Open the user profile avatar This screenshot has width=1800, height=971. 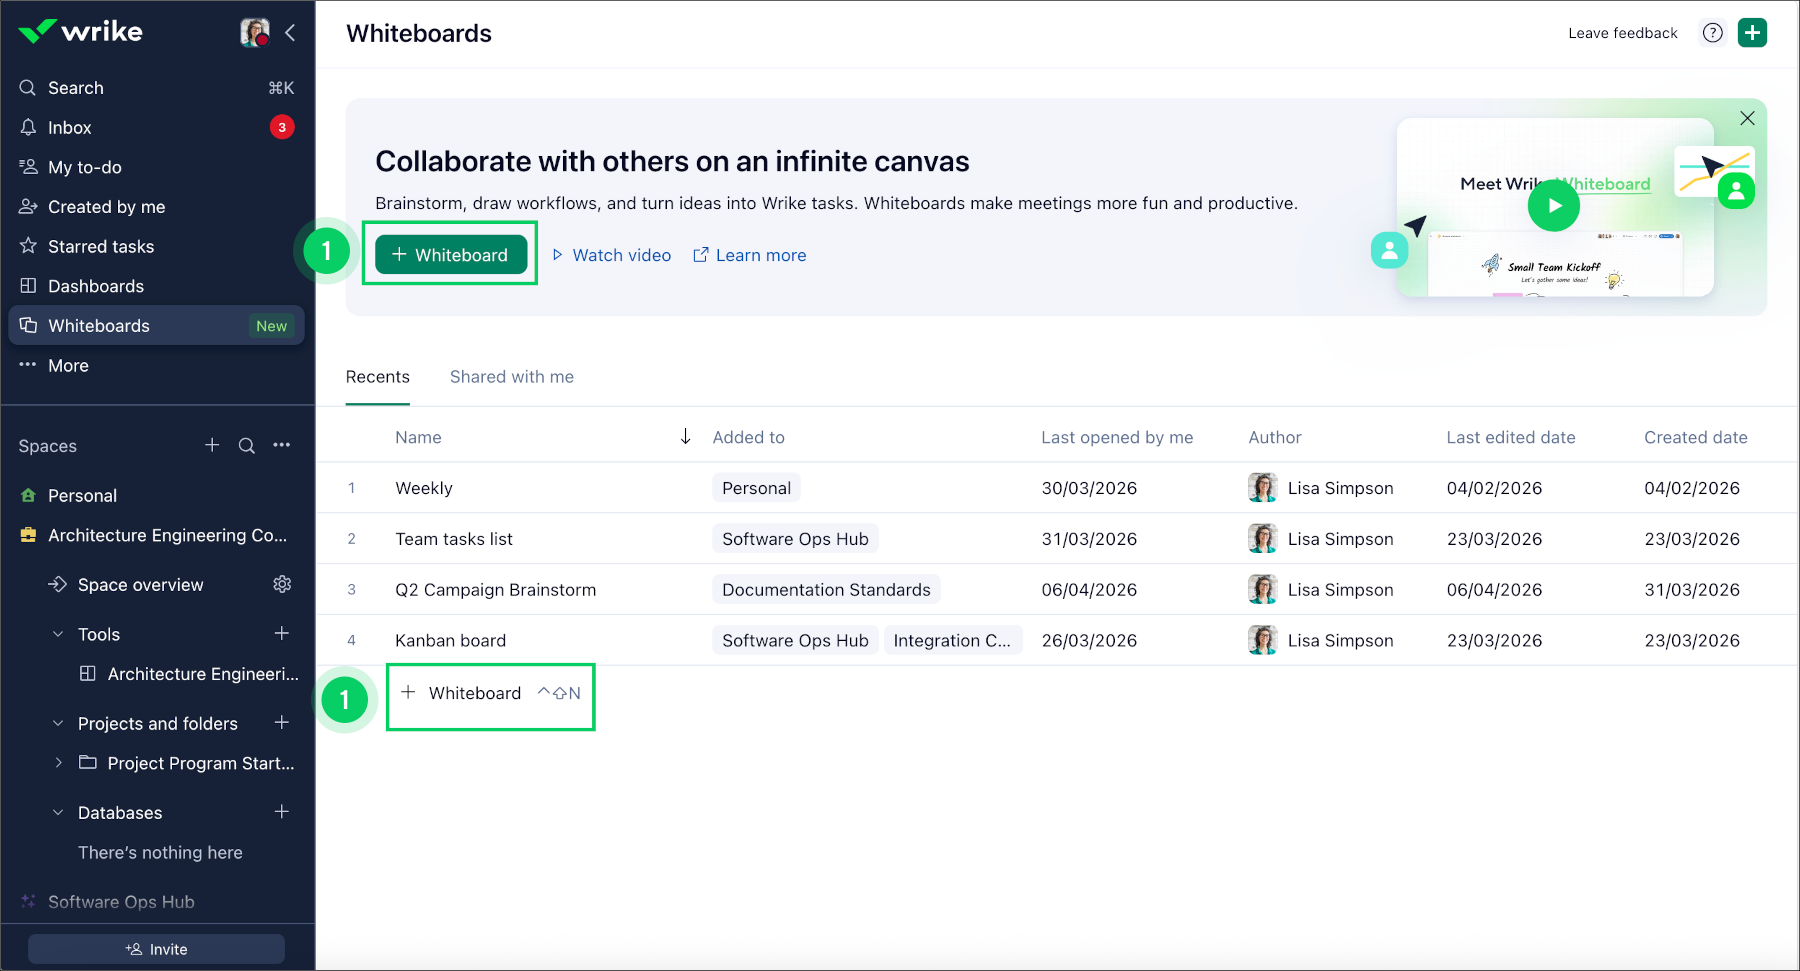pos(255,33)
